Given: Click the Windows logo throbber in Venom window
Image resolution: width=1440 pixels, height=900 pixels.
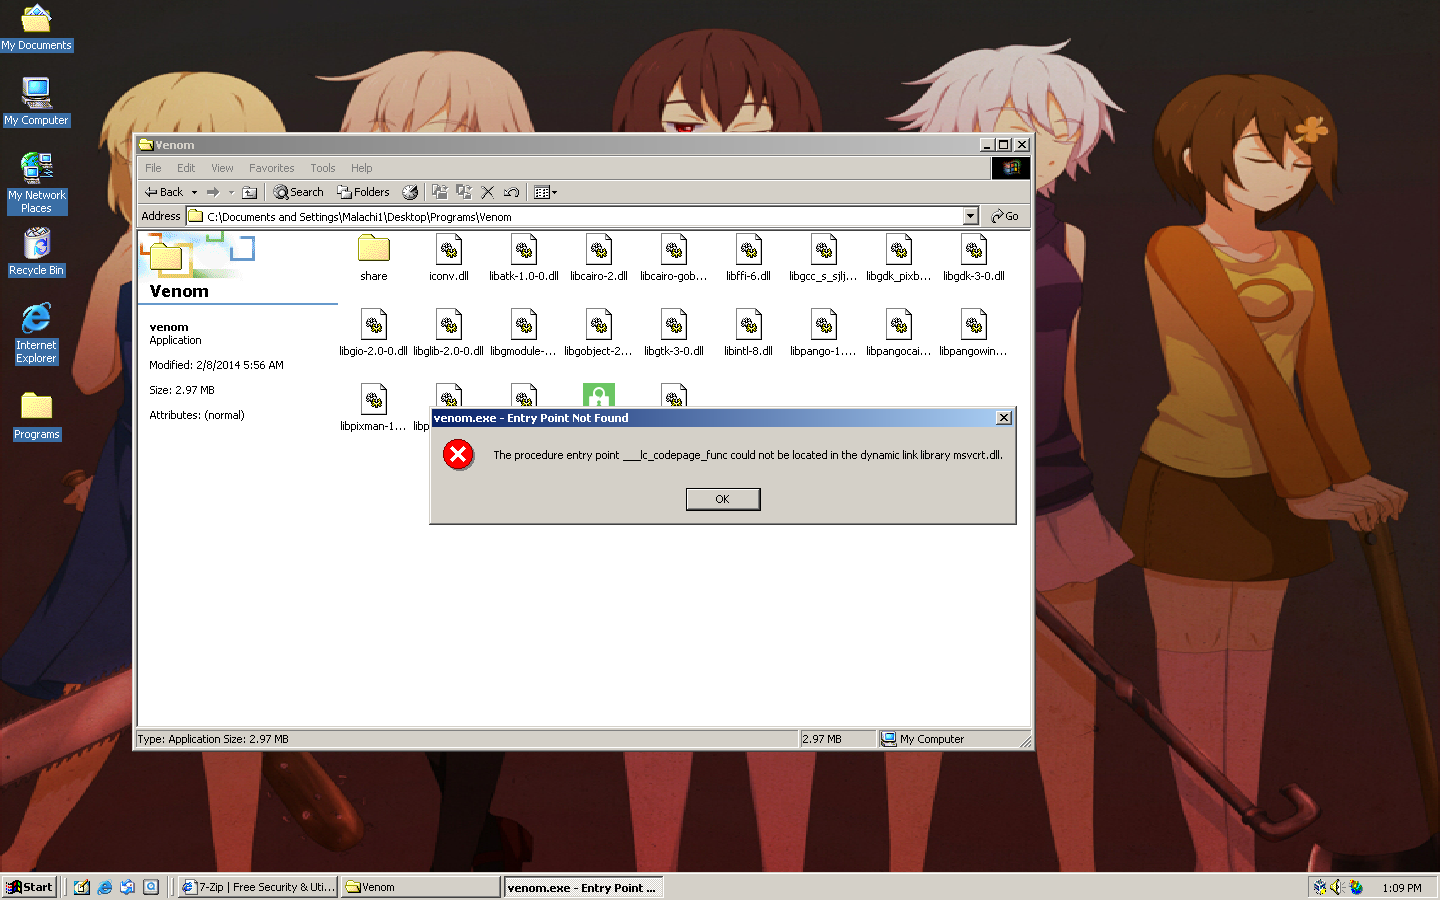Looking at the screenshot, I should click(x=1010, y=168).
